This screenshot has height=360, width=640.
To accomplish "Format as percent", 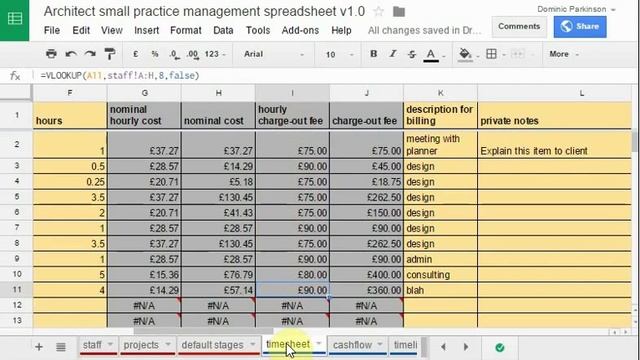I will click(155, 54).
